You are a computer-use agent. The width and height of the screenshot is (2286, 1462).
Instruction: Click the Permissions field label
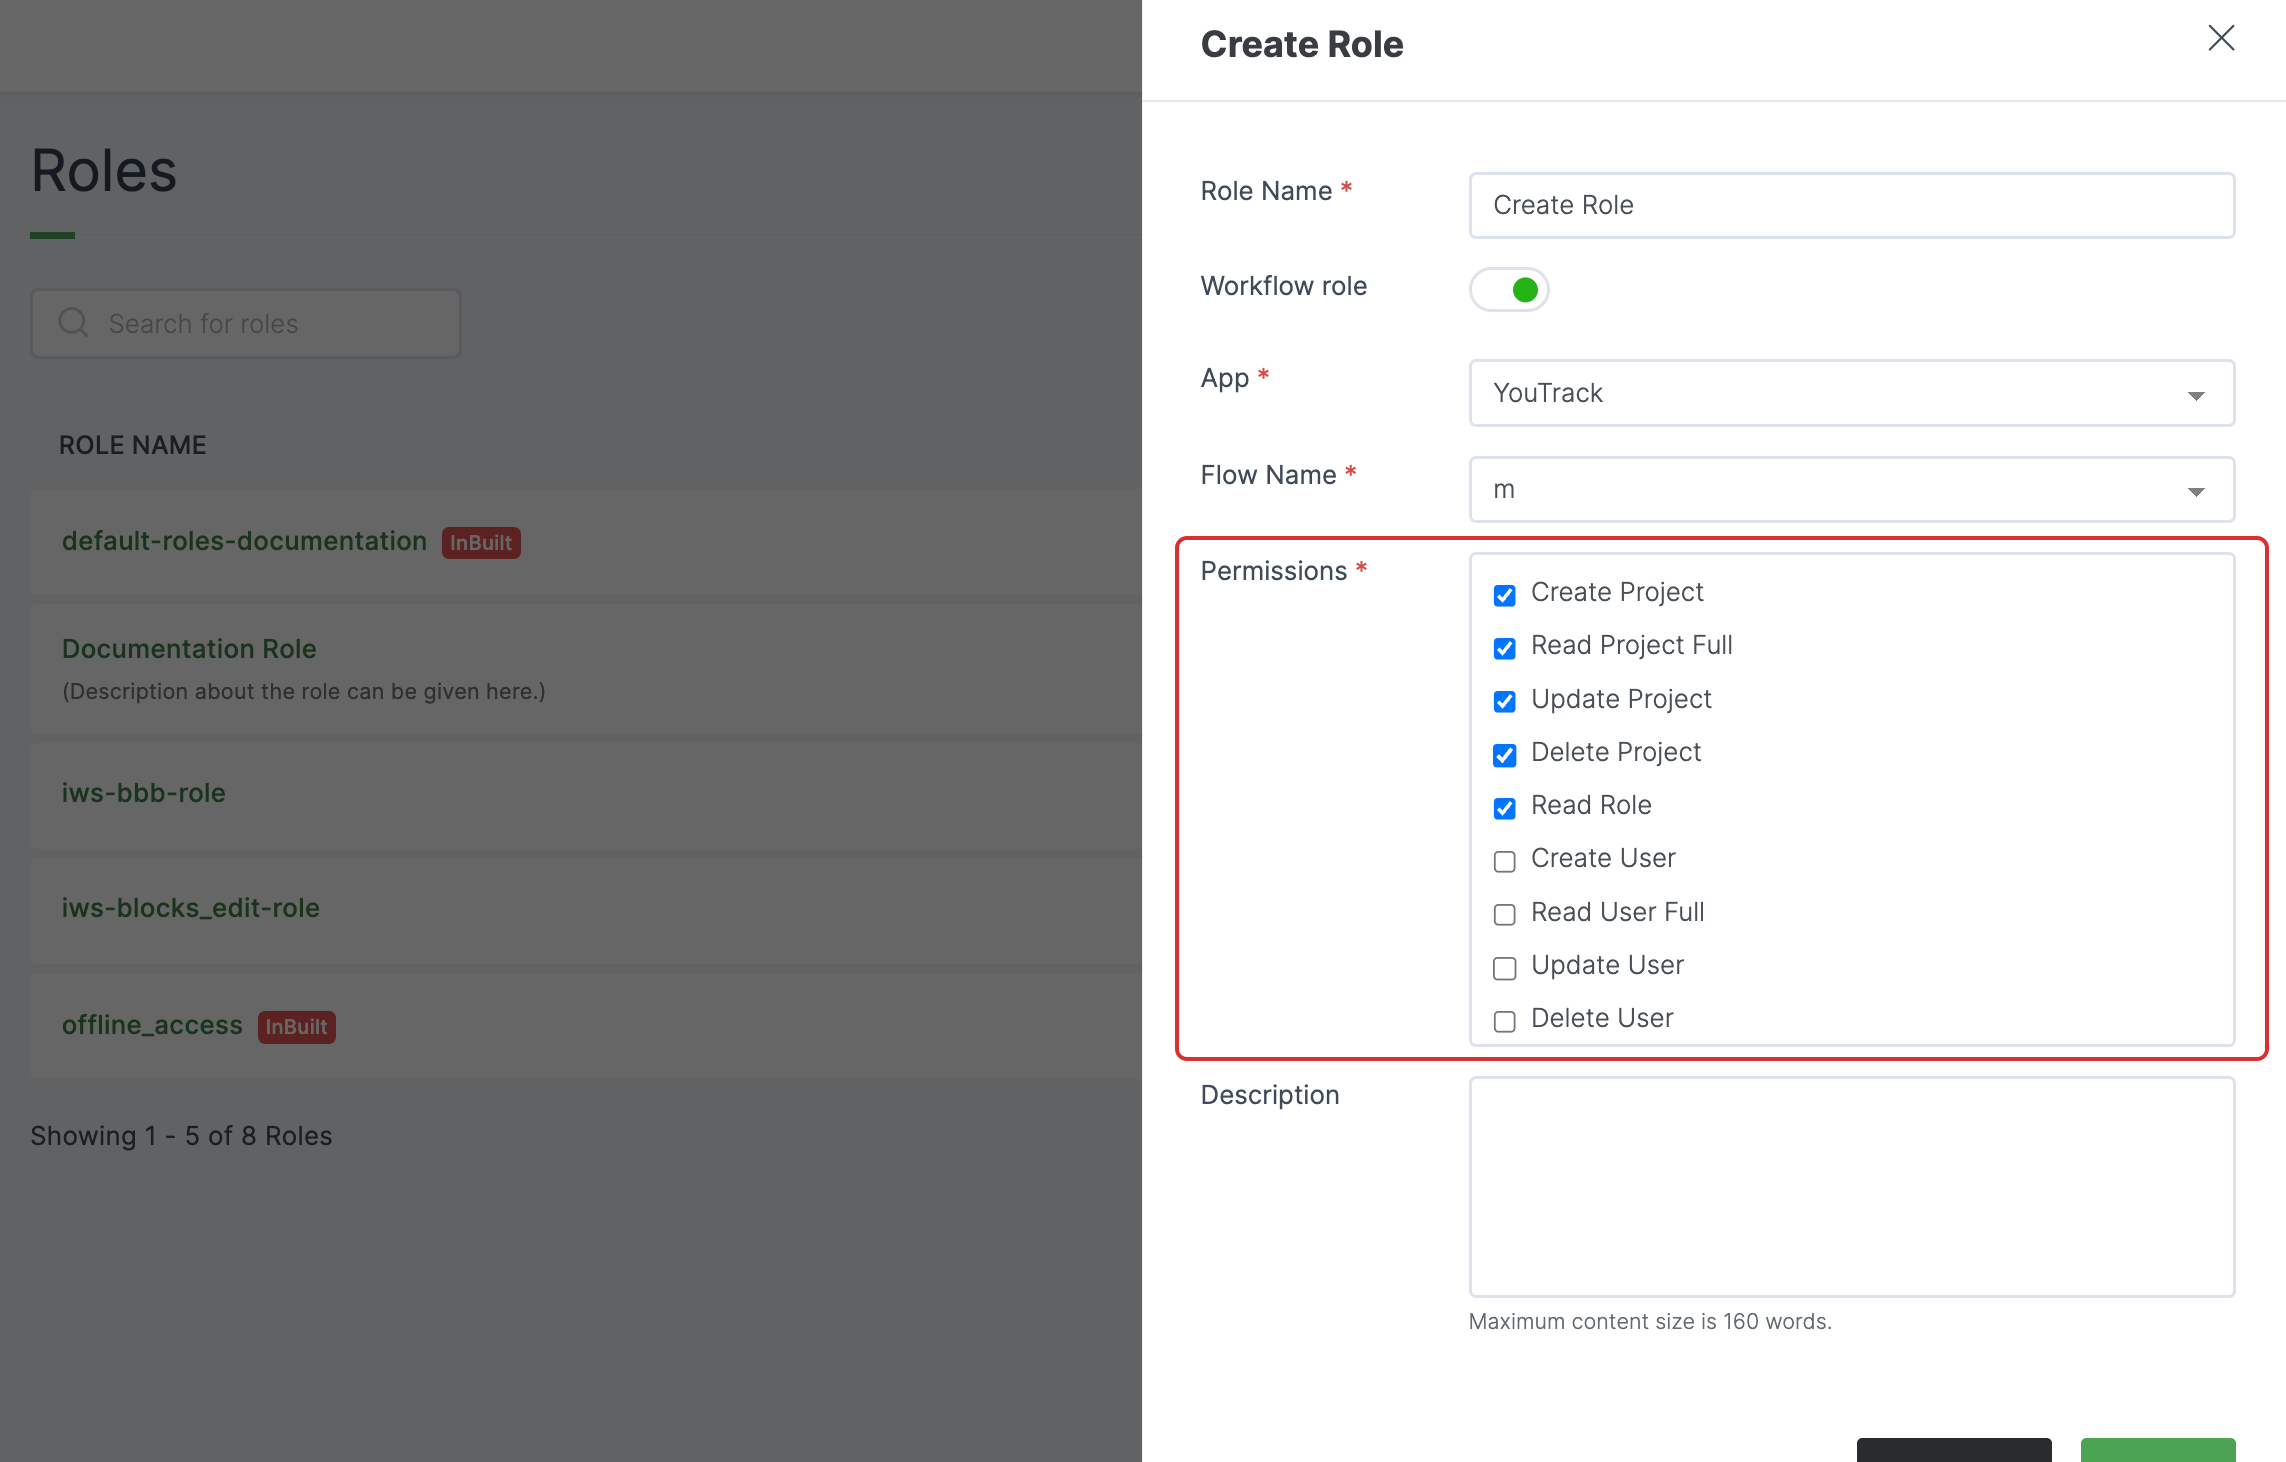pyautogui.click(x=1274, y=571)
